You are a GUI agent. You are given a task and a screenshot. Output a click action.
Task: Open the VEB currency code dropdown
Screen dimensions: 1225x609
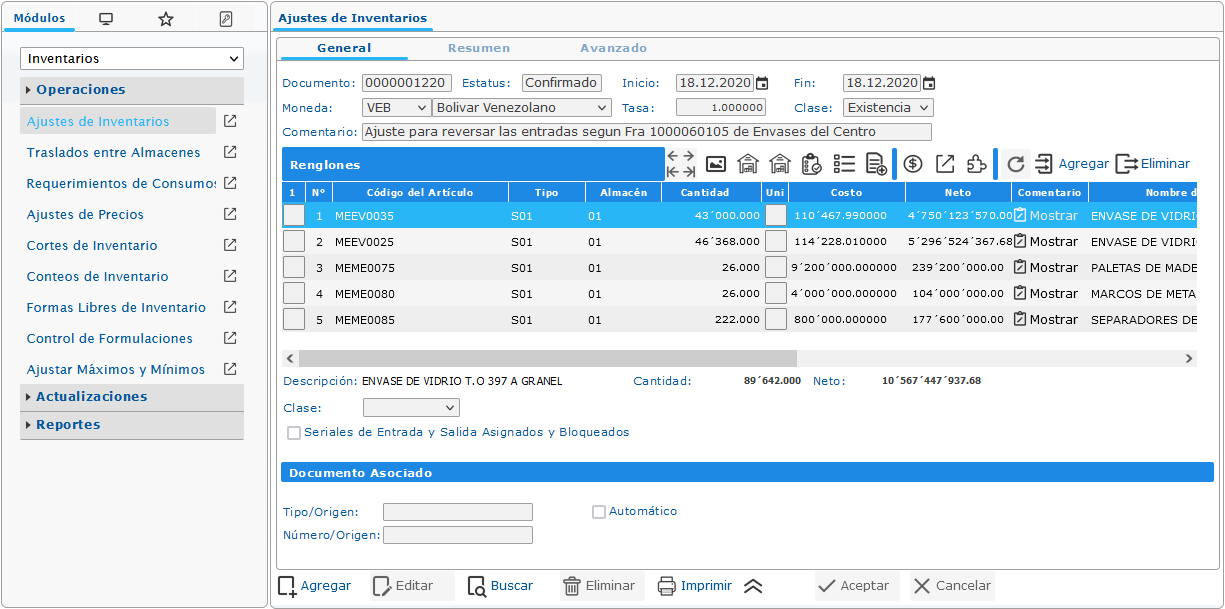click(397, 107)
